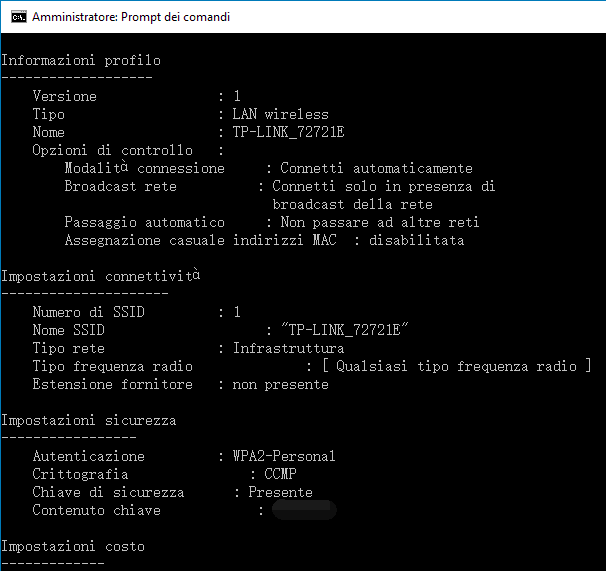Image resolution: width=606 pixels, height=571 pixels.
Task: Click the 'Numero di SSID' label
Action: point(88,312)
